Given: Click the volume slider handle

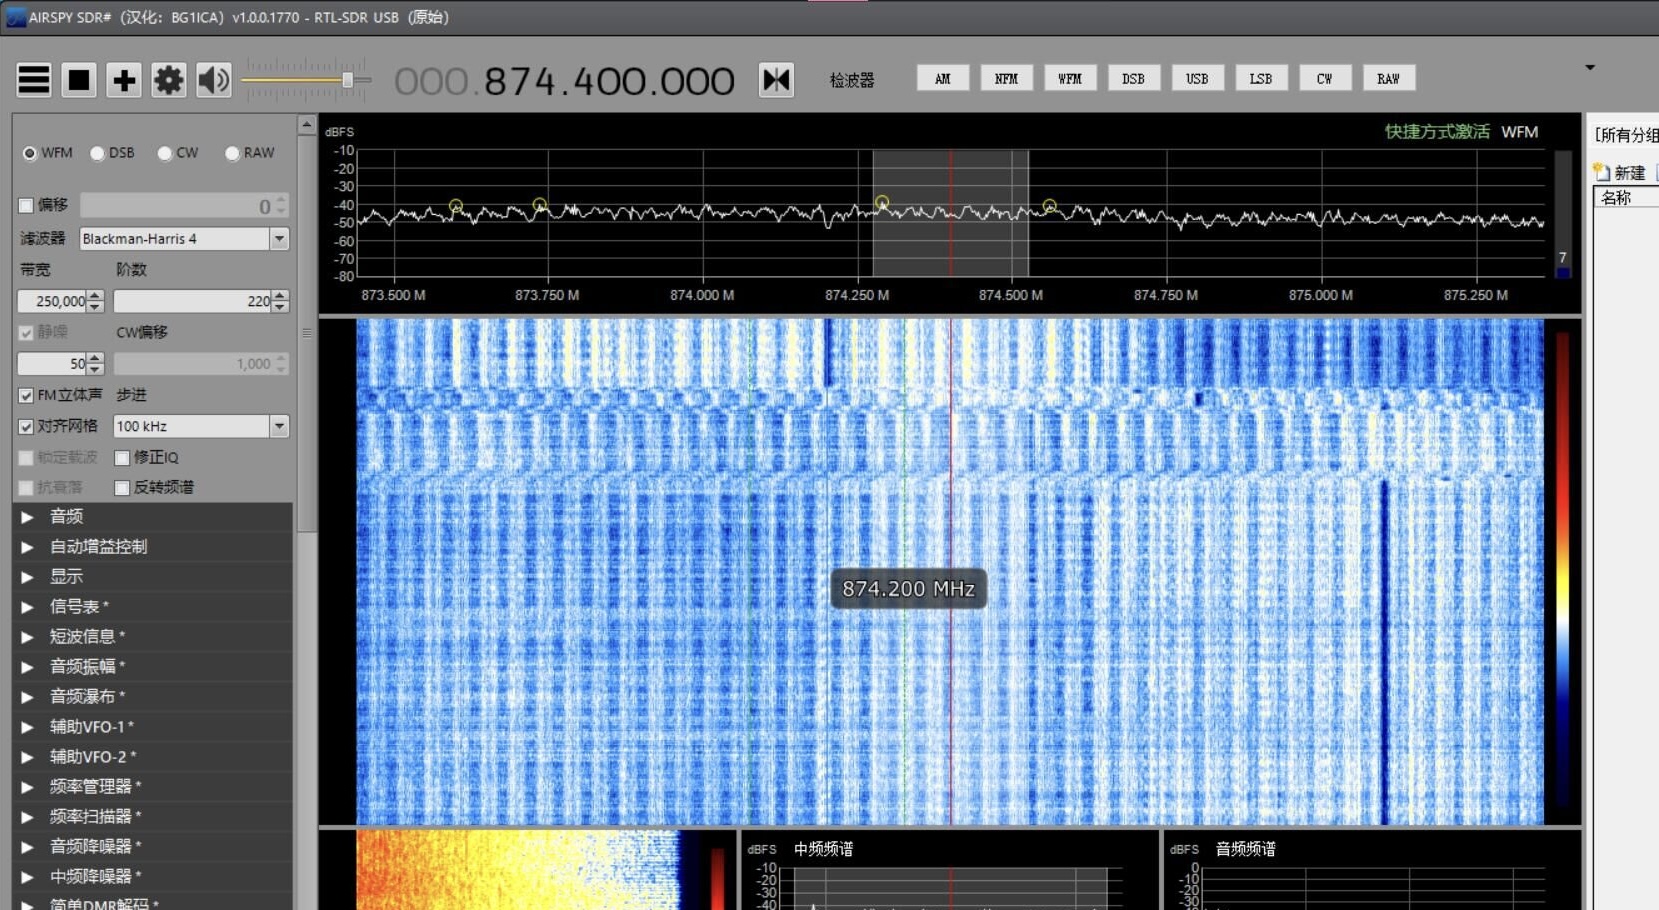Looking at the screenshot, I should [348, 80].
